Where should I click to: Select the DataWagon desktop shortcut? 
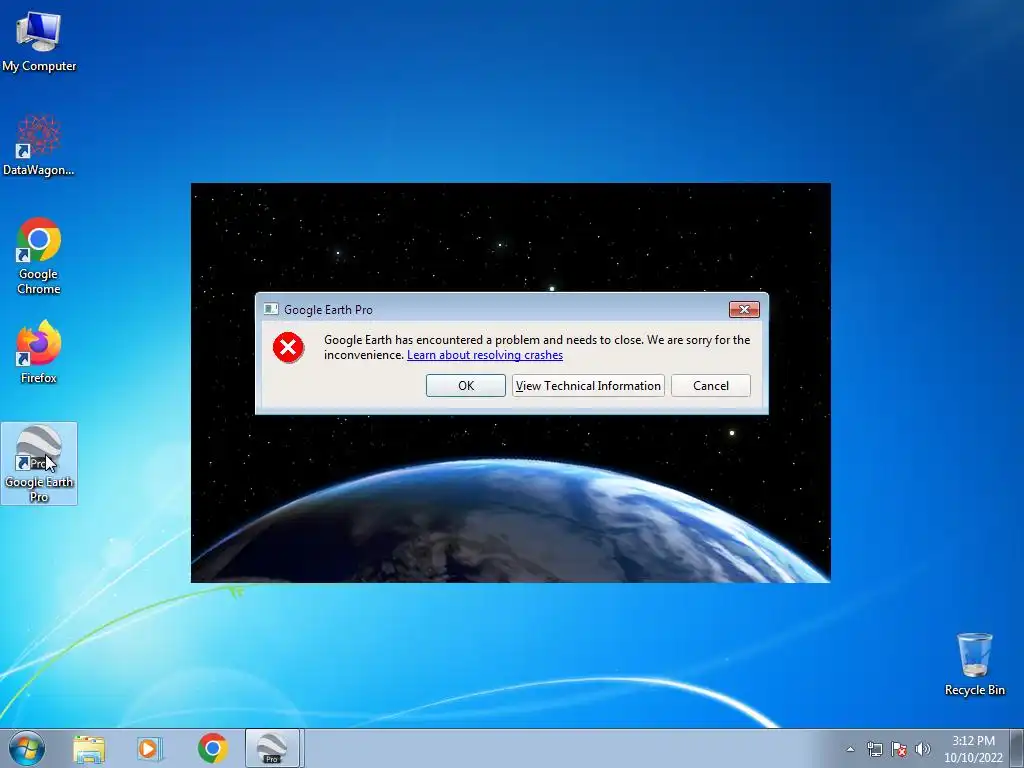click(x=39, y=146)
